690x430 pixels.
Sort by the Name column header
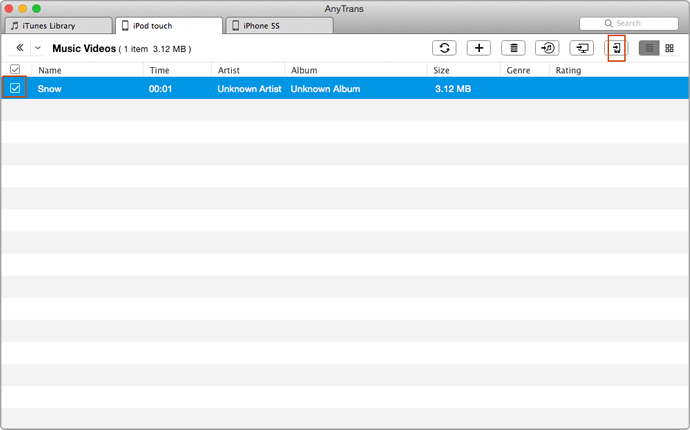click(x=50, y=70)
